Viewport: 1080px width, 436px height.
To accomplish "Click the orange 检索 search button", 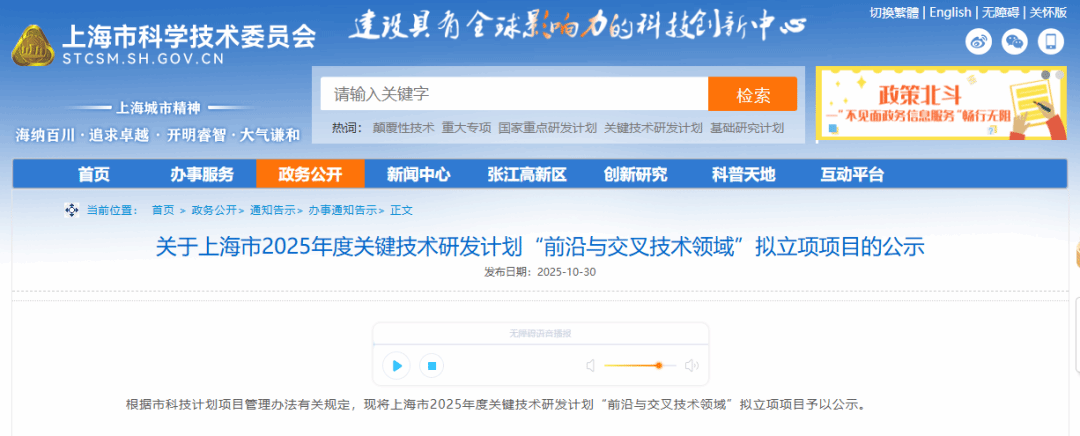I will coord(753,94).
